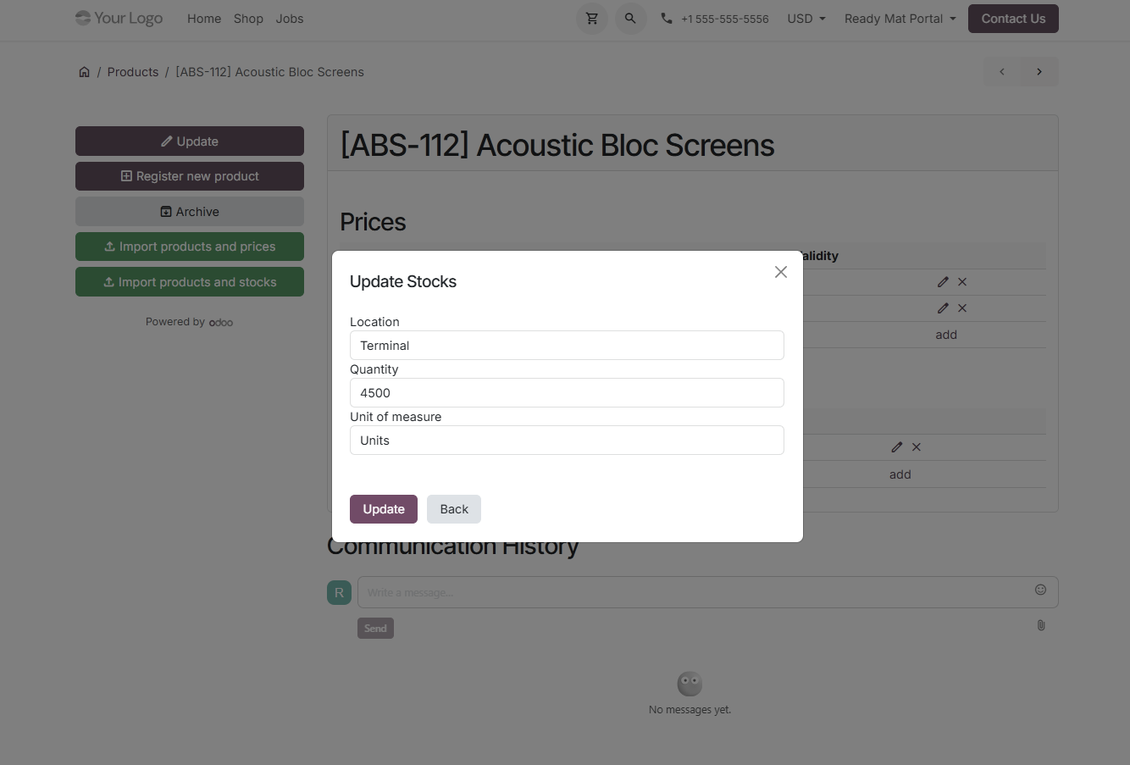Click the [ABS-112] Acoustic Bloc Screens breadcrumb
Image resolution: width=1130 pixels, height=765 pixels.
coord(270,72)
